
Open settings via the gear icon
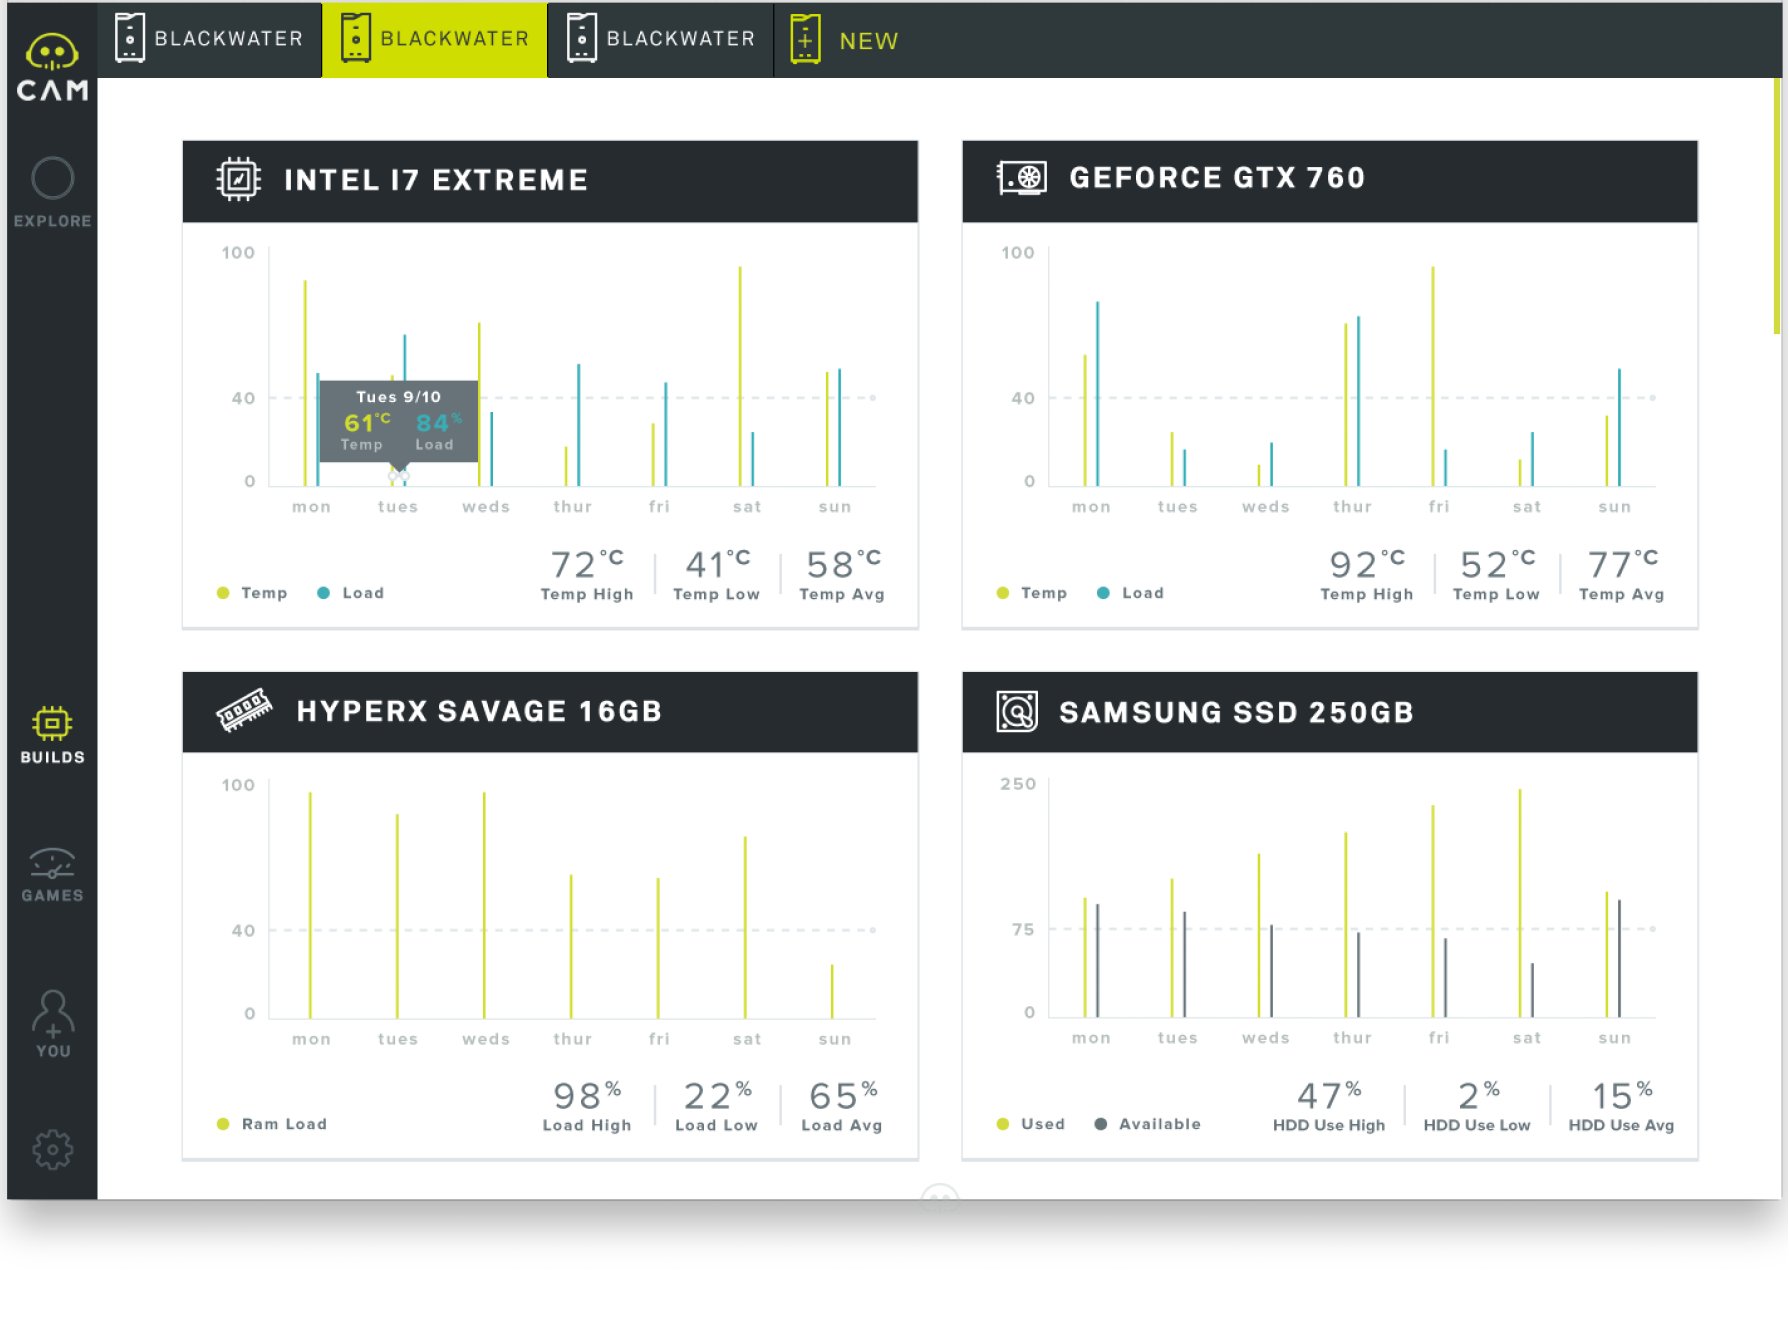(52, 1150)
